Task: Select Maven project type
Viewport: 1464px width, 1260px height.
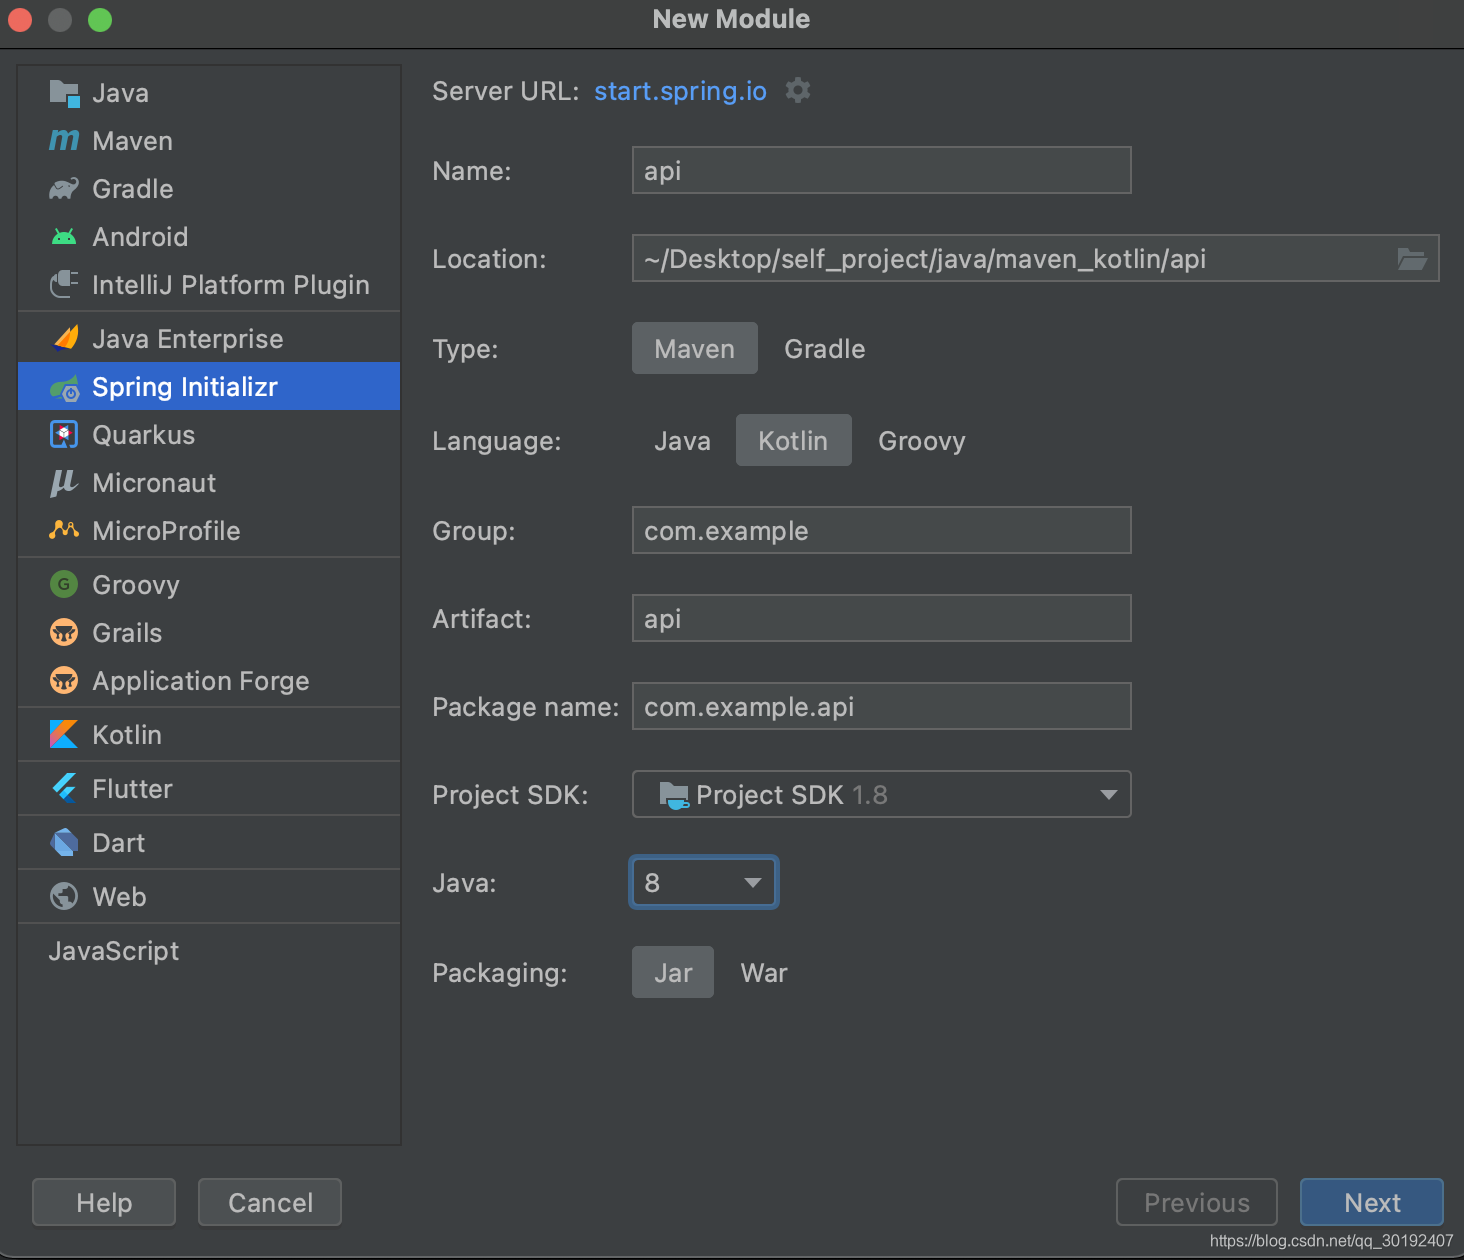Action: tap(695, 348)
